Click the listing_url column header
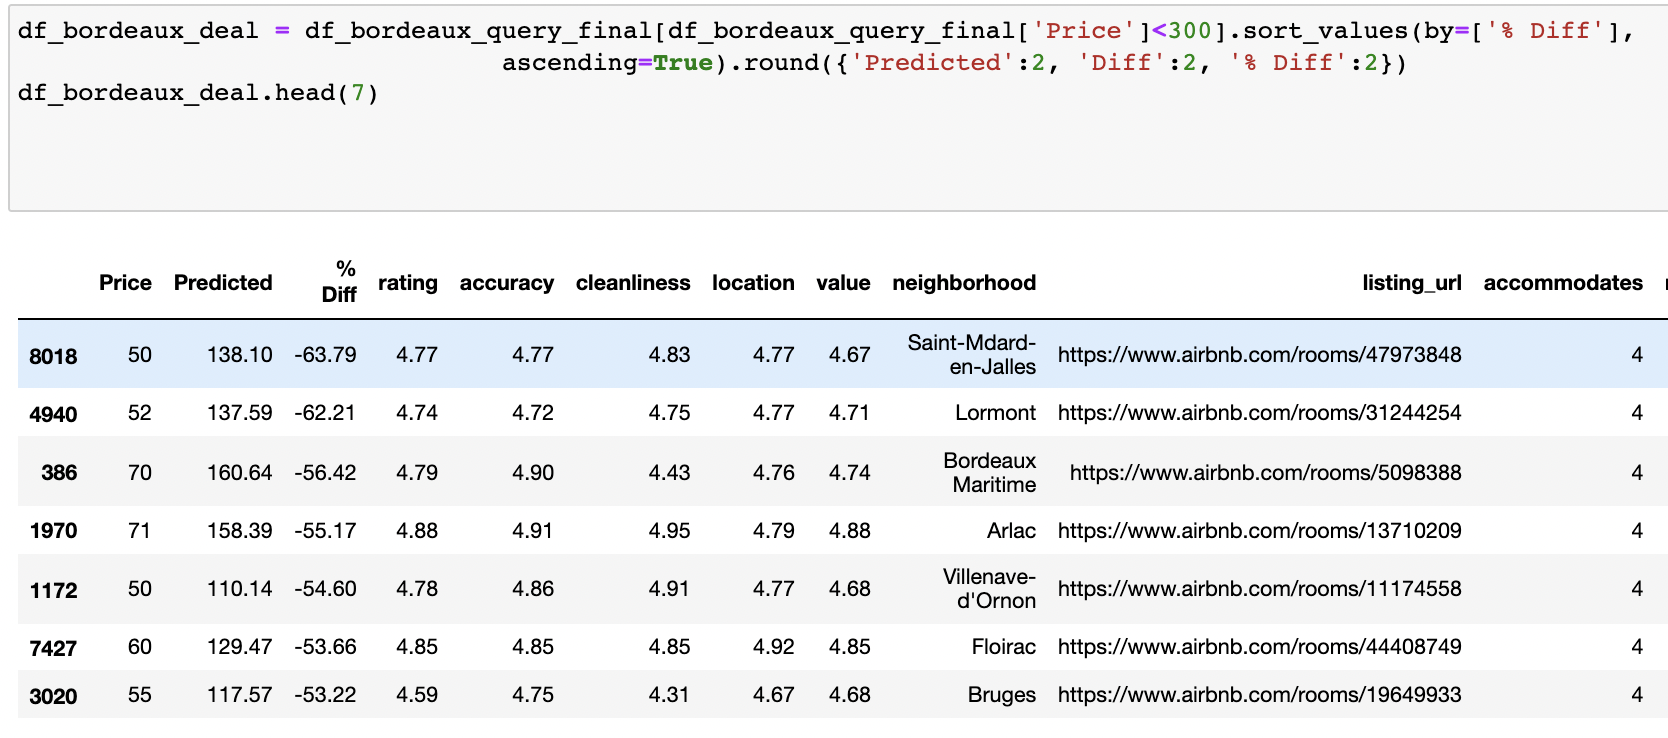This screenshot has height=738, width=1668. point(1412,283)
